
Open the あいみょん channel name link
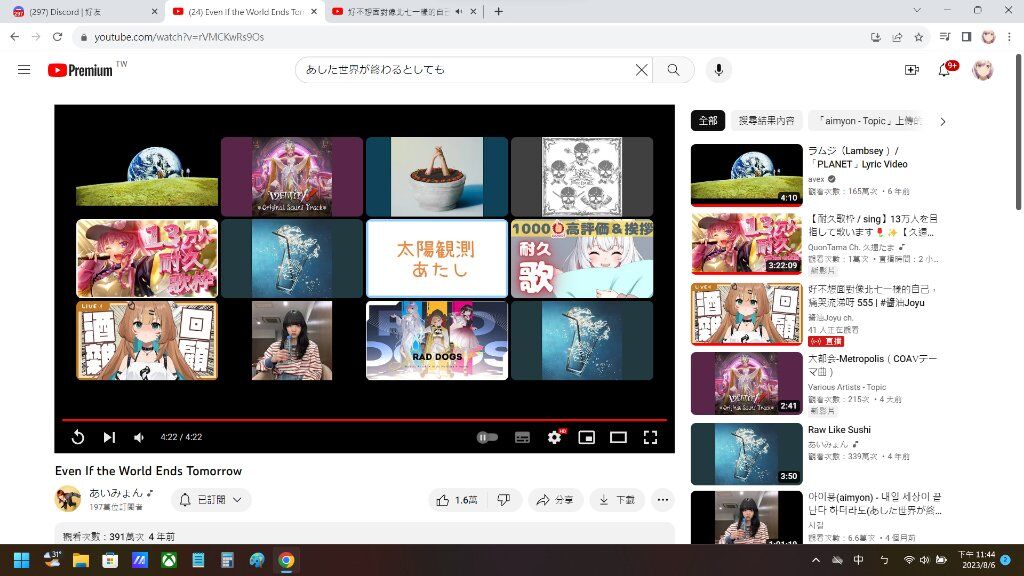tap(116, 493)
